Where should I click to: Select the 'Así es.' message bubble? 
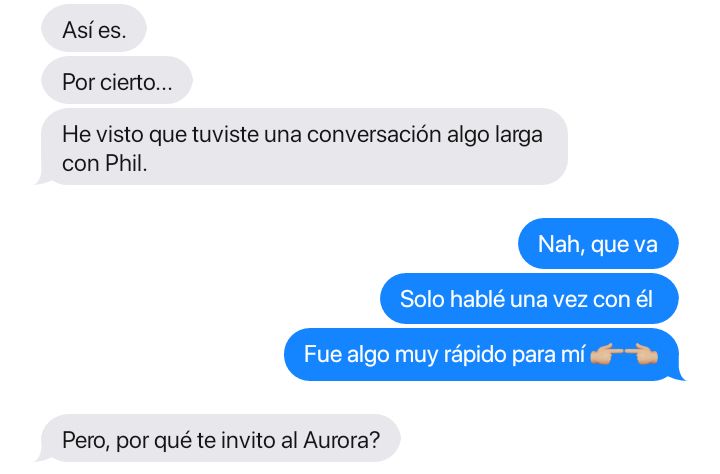(94, 29)
